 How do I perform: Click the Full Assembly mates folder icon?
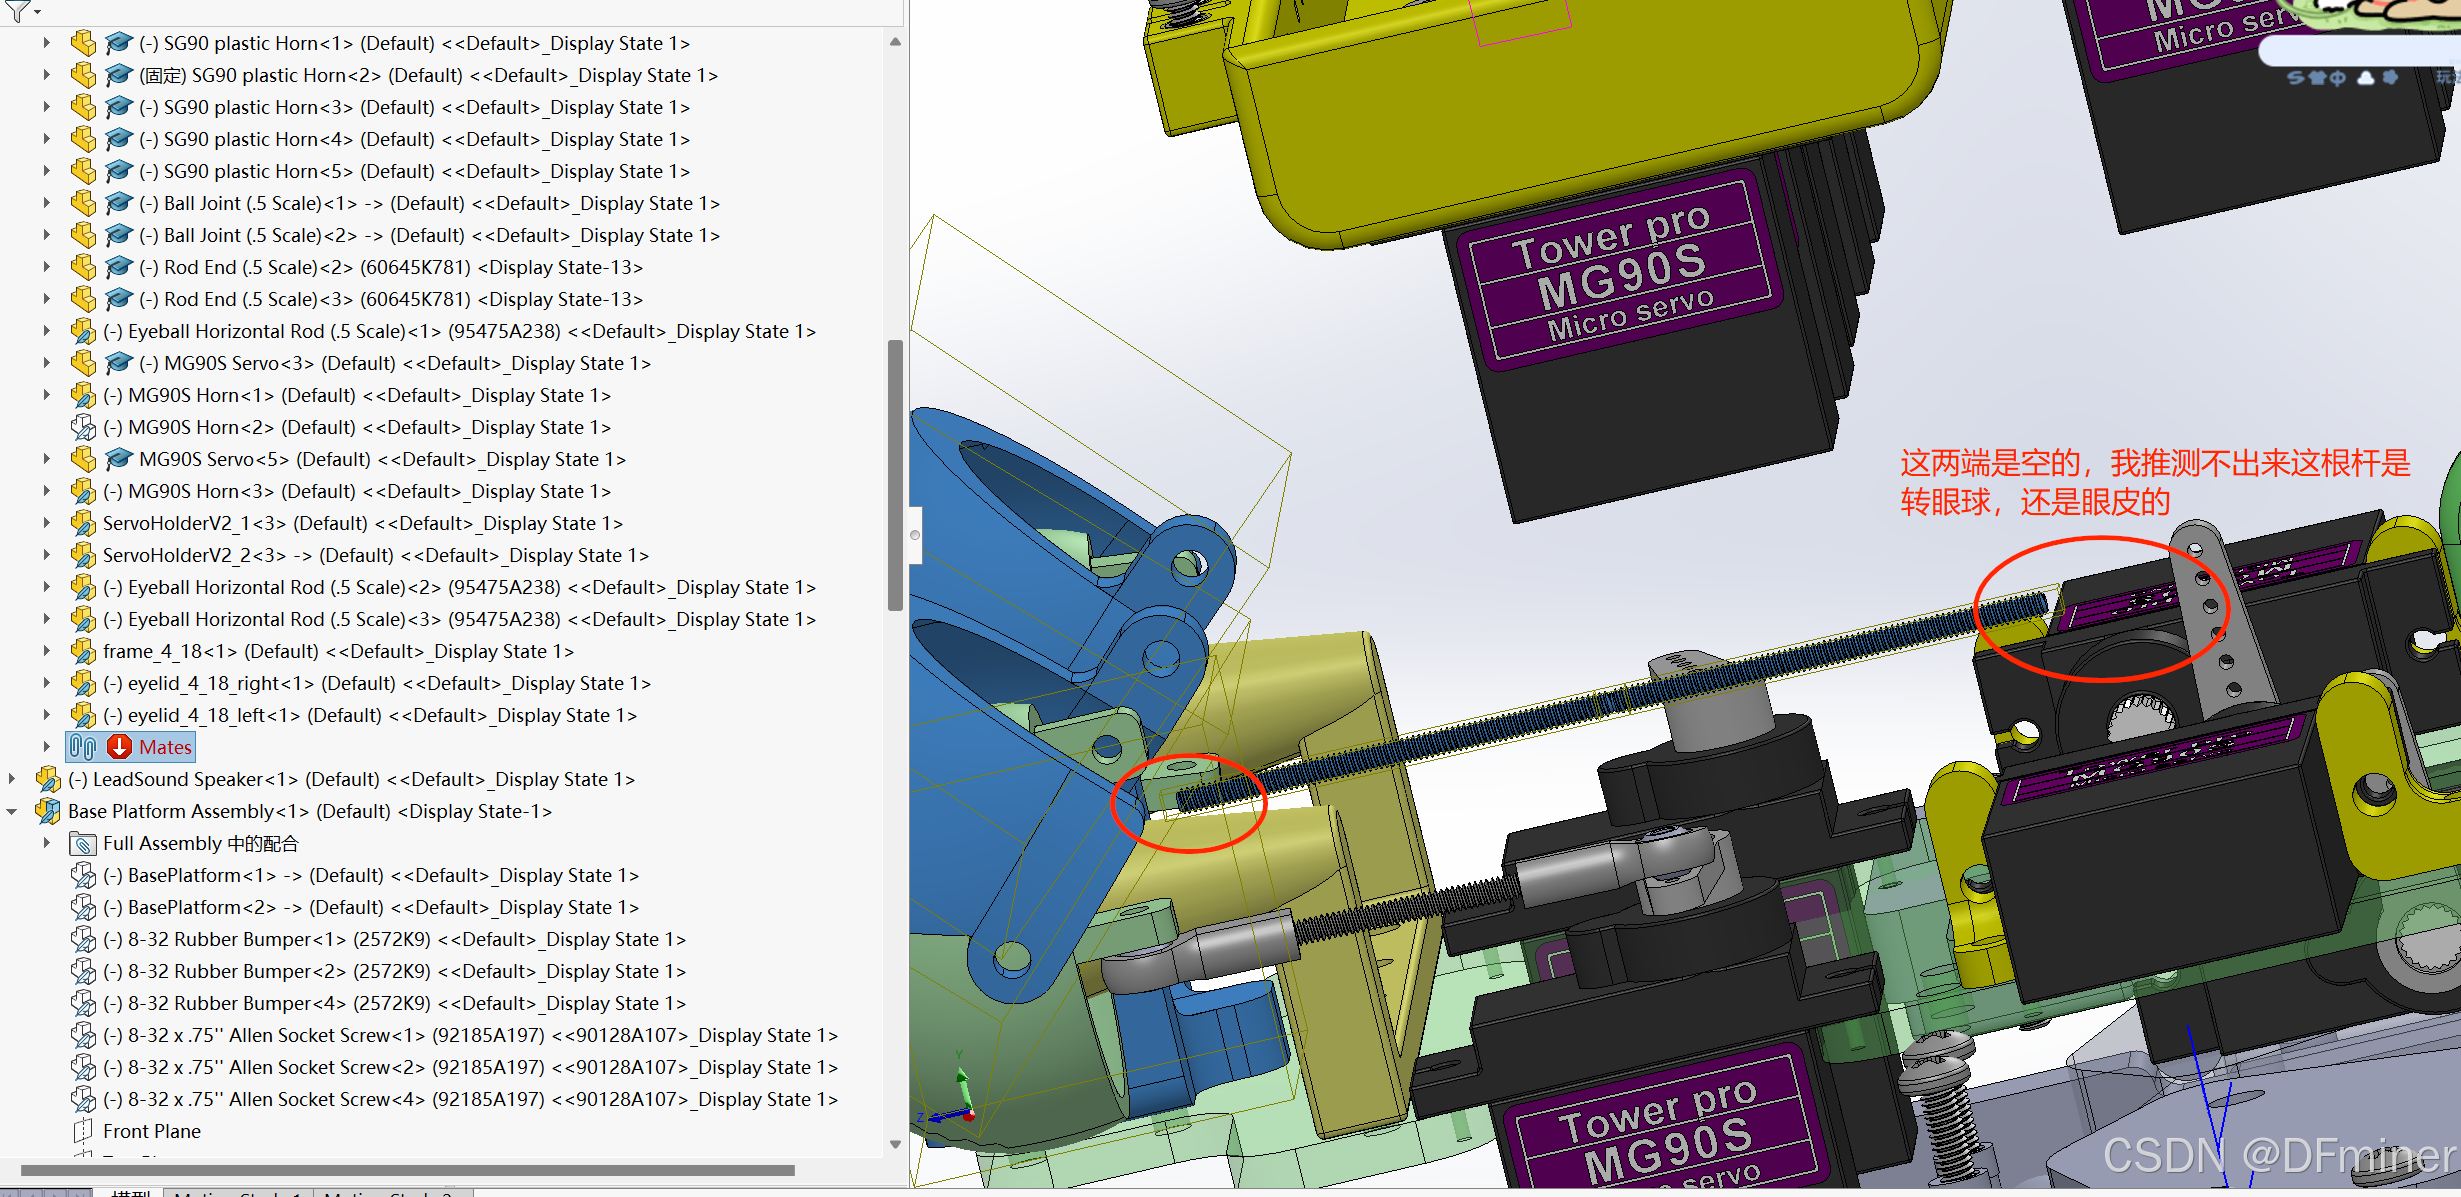pyautogui.click(x=84, y=843)
